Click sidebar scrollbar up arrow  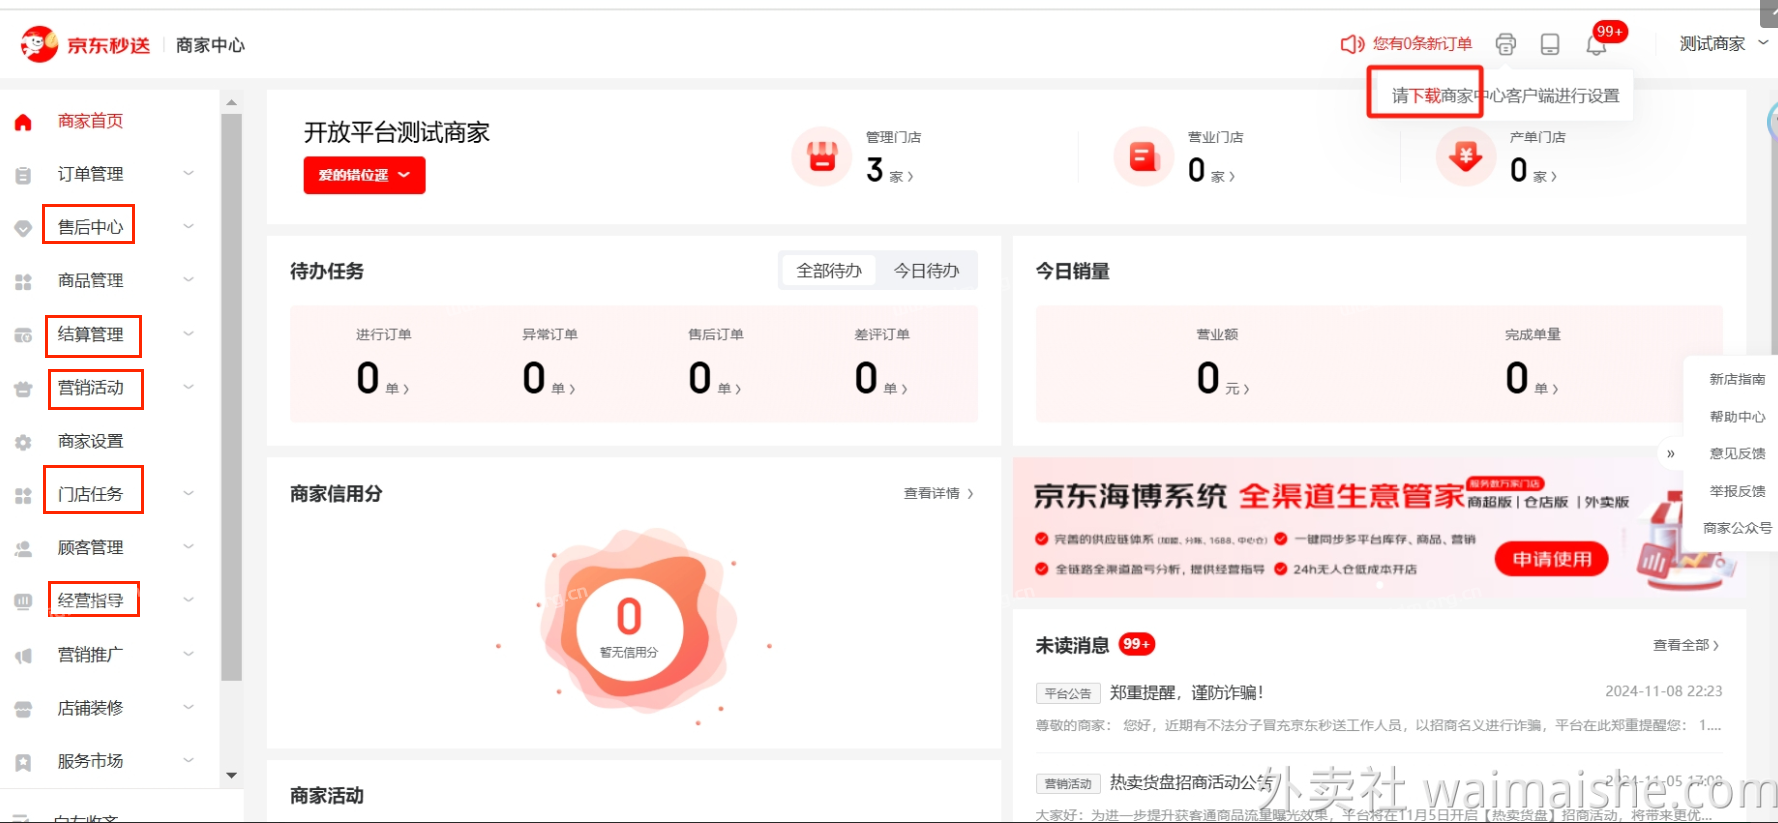coord(231,102)
